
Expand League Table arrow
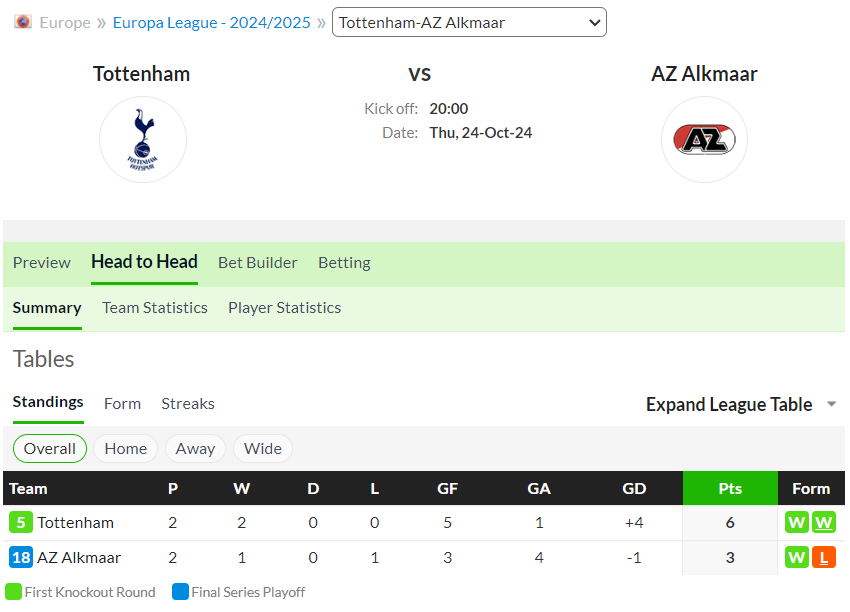(x=832, y=404)
